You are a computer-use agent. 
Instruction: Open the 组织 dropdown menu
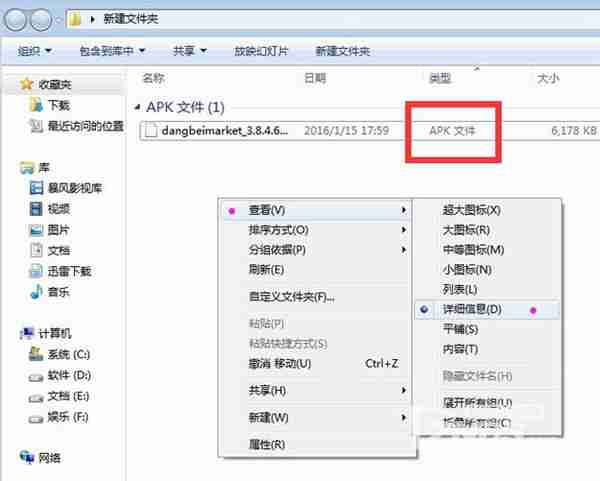[34, 51]
